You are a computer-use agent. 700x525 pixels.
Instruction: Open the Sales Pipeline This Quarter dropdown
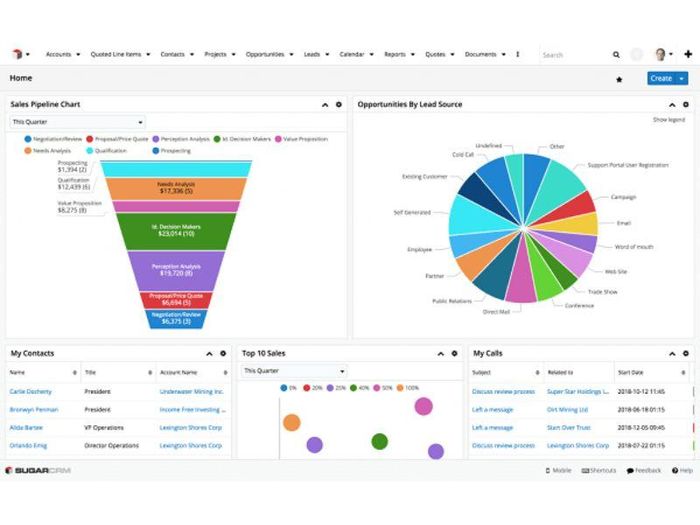pyautogui.click(x=78, y=122)
